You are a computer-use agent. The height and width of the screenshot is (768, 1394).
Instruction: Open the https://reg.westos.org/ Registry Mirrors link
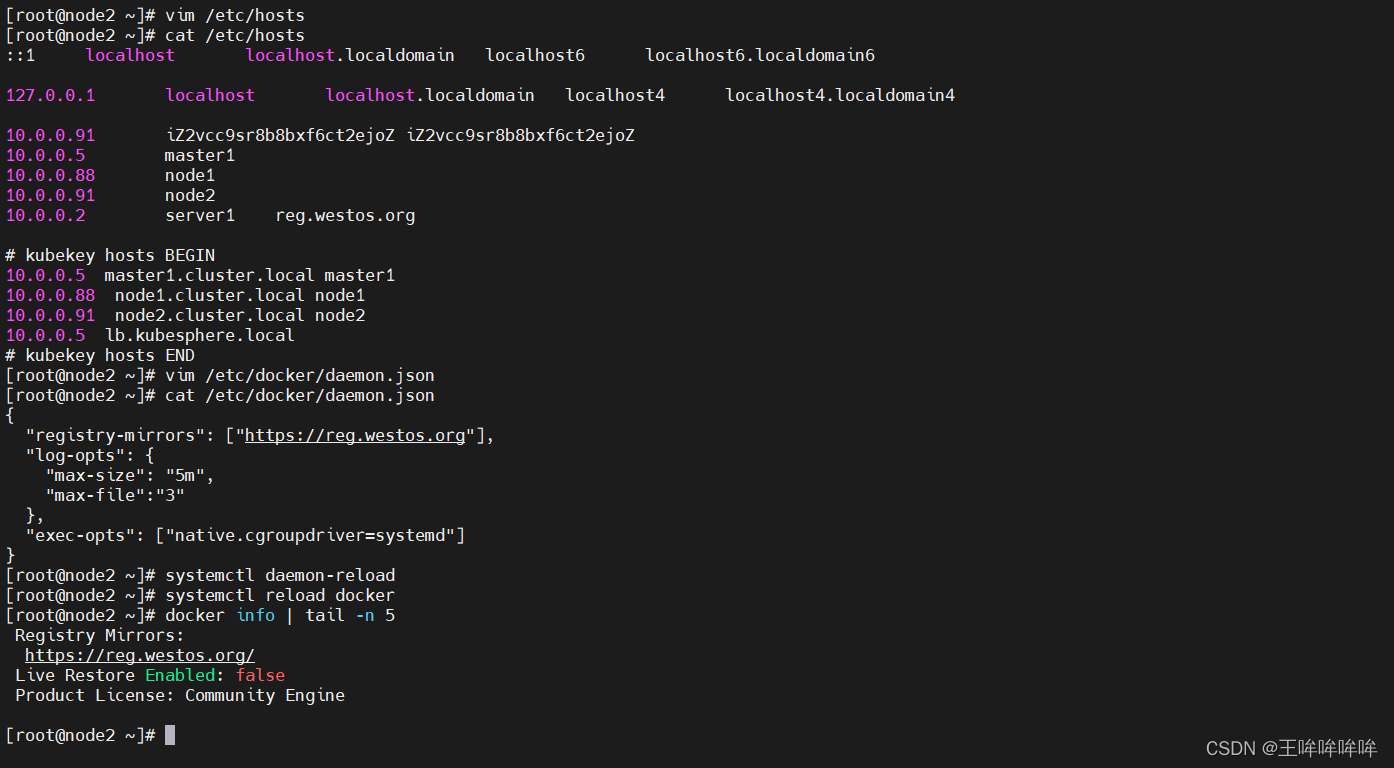140,655
